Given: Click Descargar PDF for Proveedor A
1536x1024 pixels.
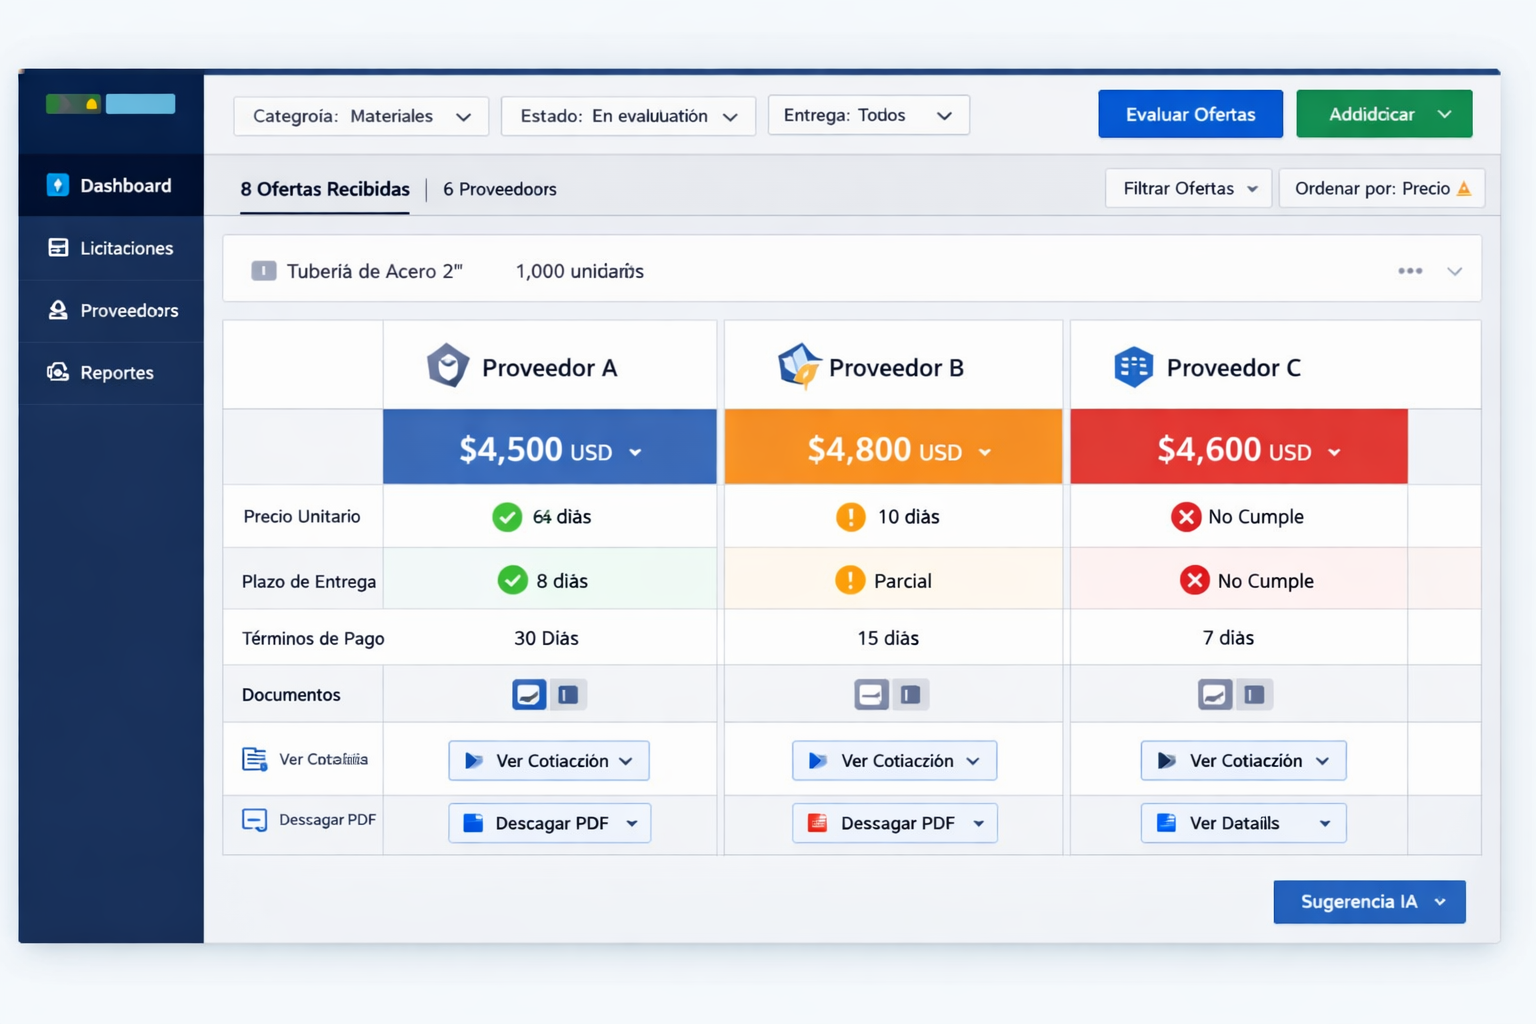Looking at the screenshot, I should coord(549,823).
